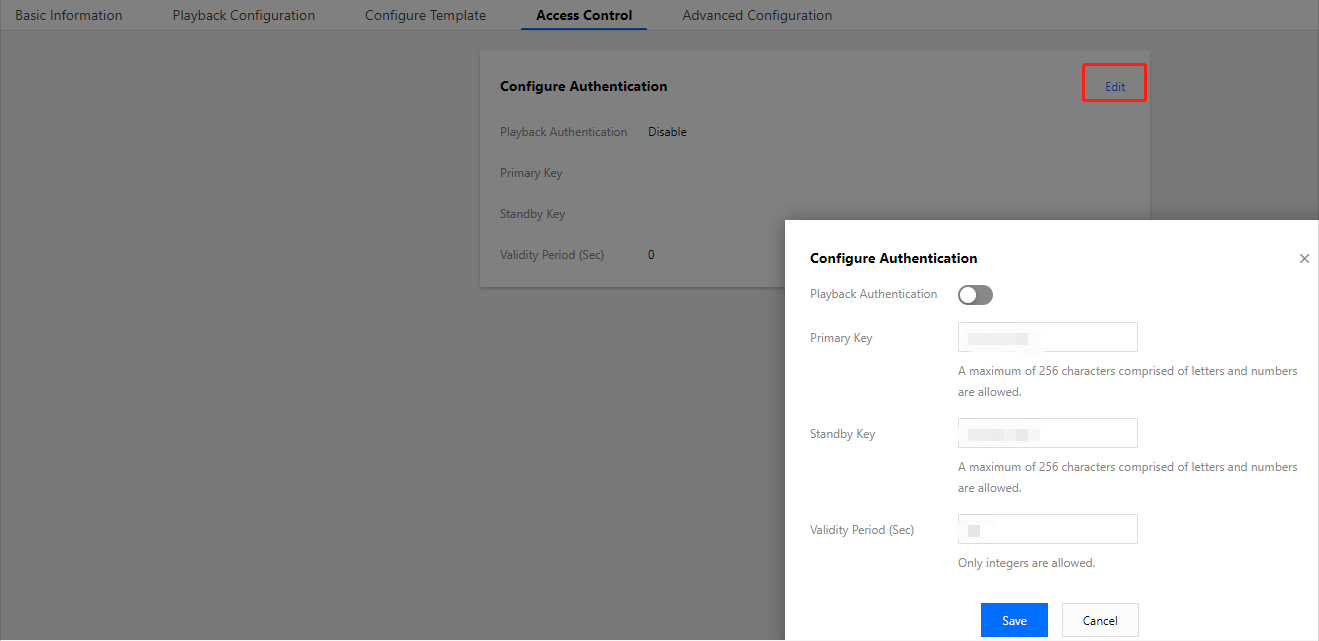Screen dimensions: 1319x641
Task: Click the Disable status value in background panel
Action: [667, 132]
